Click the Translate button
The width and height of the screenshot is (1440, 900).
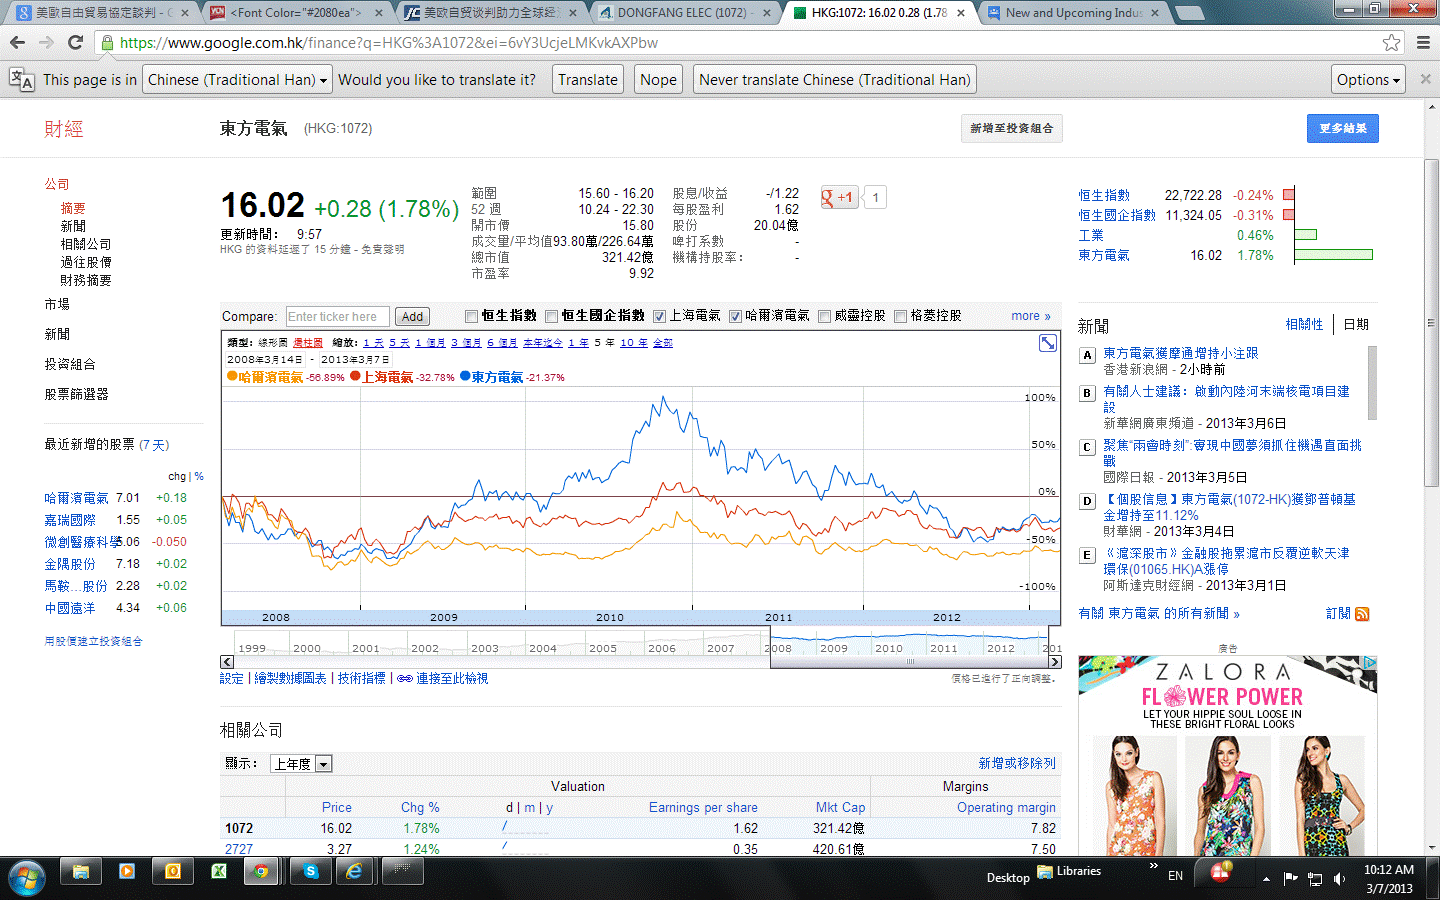(x=588, y=80)
